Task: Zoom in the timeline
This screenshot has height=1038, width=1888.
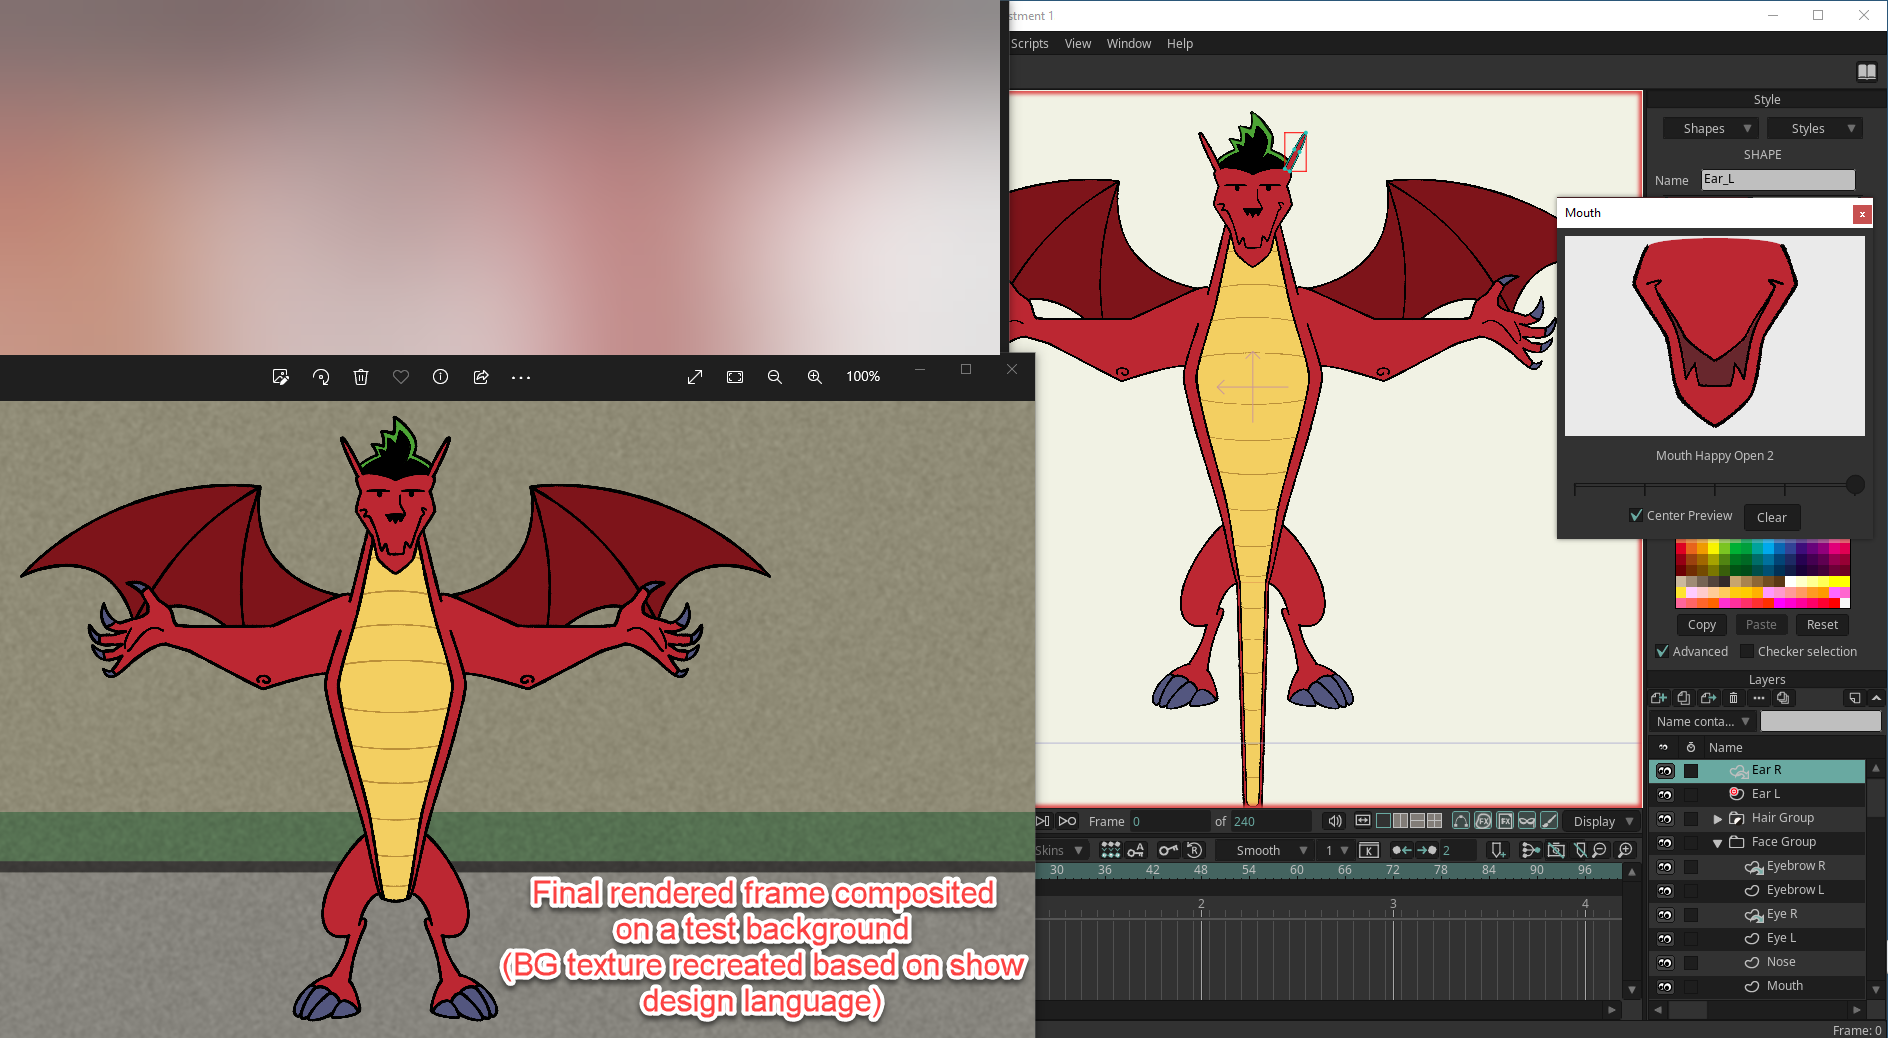Action: pyautogui.click(x=1626, y=850)
